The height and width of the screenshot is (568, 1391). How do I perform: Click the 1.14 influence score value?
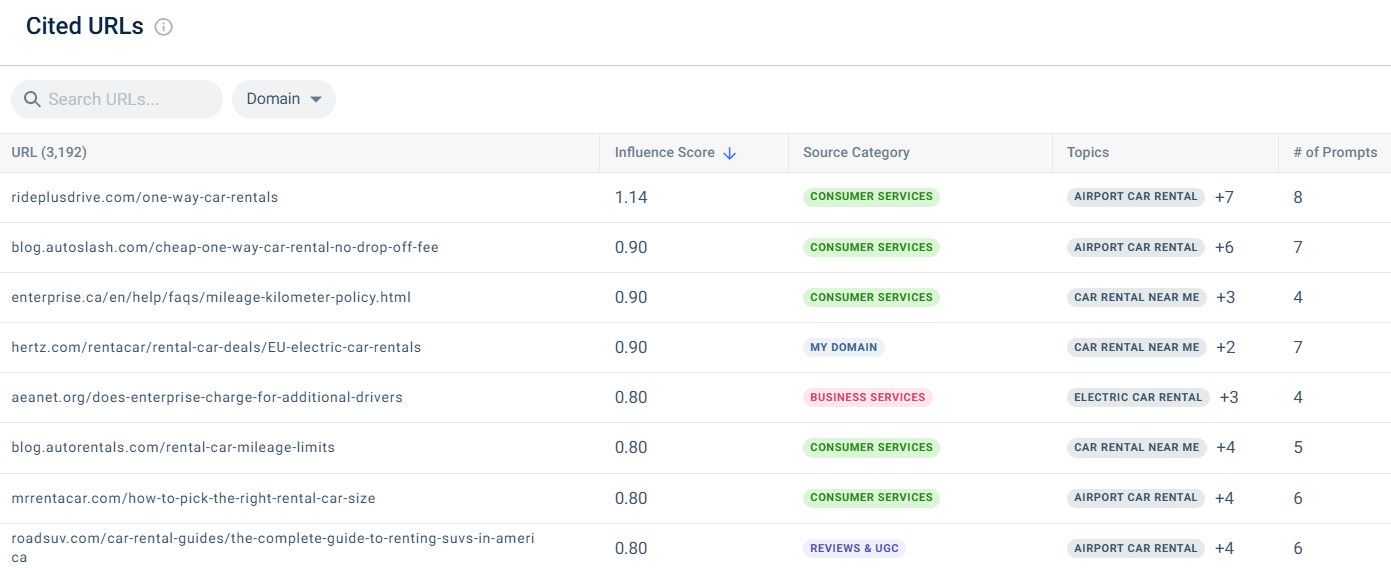(631, 197)
